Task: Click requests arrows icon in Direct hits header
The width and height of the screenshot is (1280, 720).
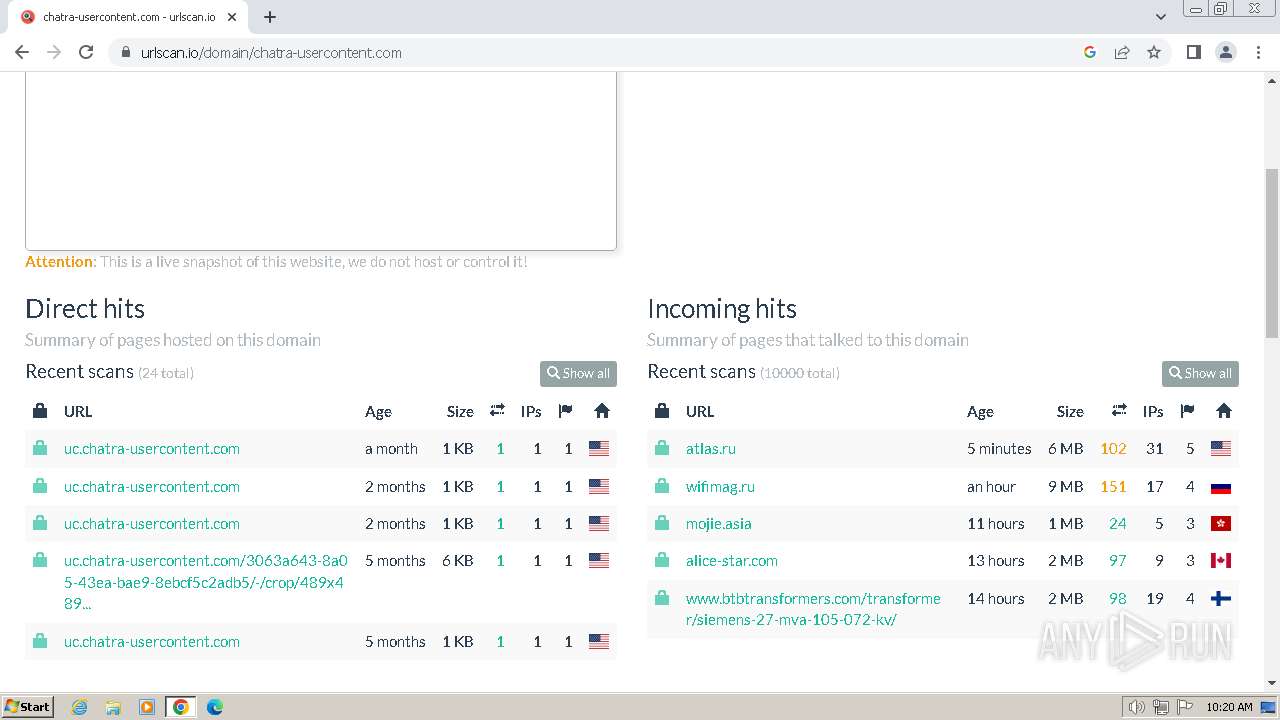Action: point(497,410)
